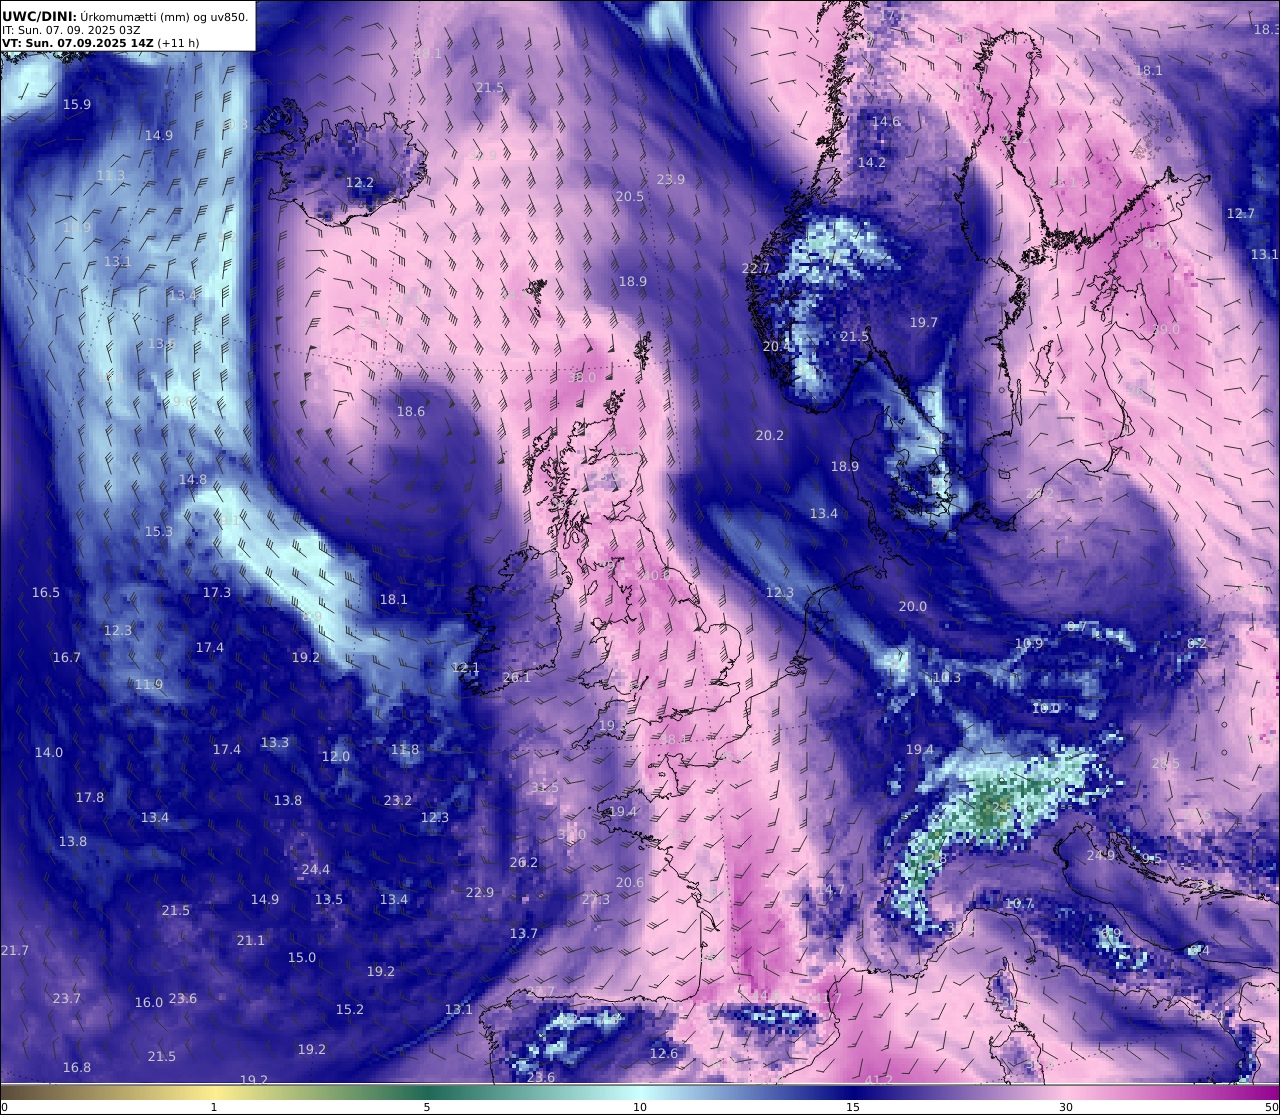Click the 13.7 value label
1280x1115 pixels.
(524, 933)
